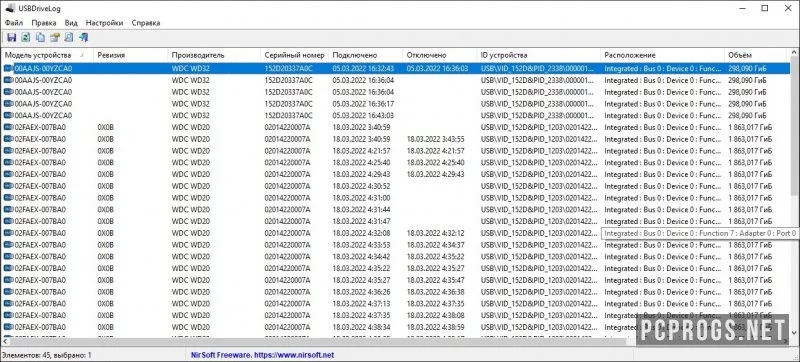Click drive icon of row connected 18.03.2022 4:36:26
This screenshot has width=800, height=362.
[9, 292]
